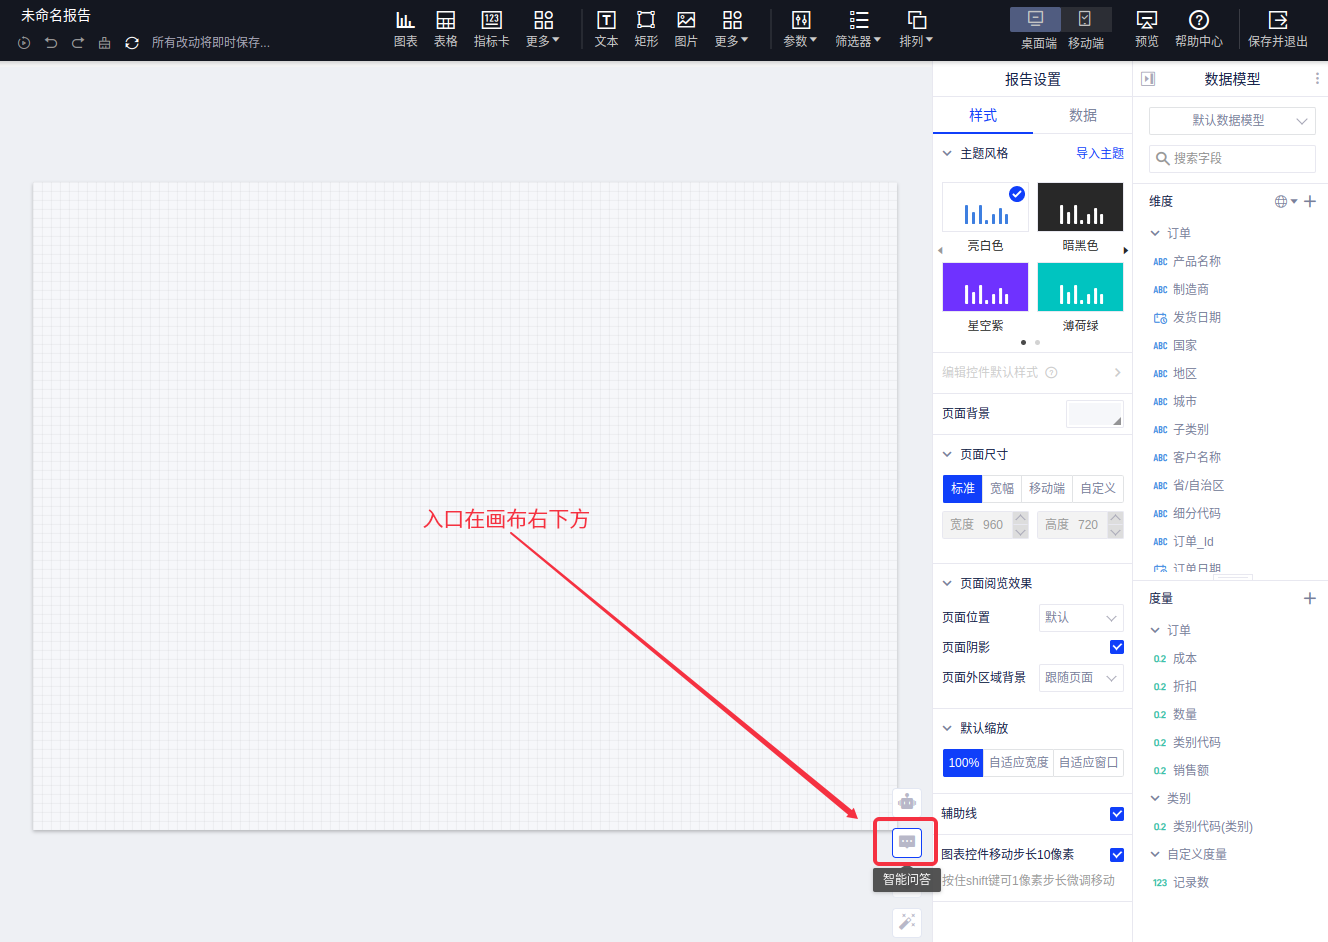
Task: Click the 导入主题 link
Action: click(x=1099, y=153)
